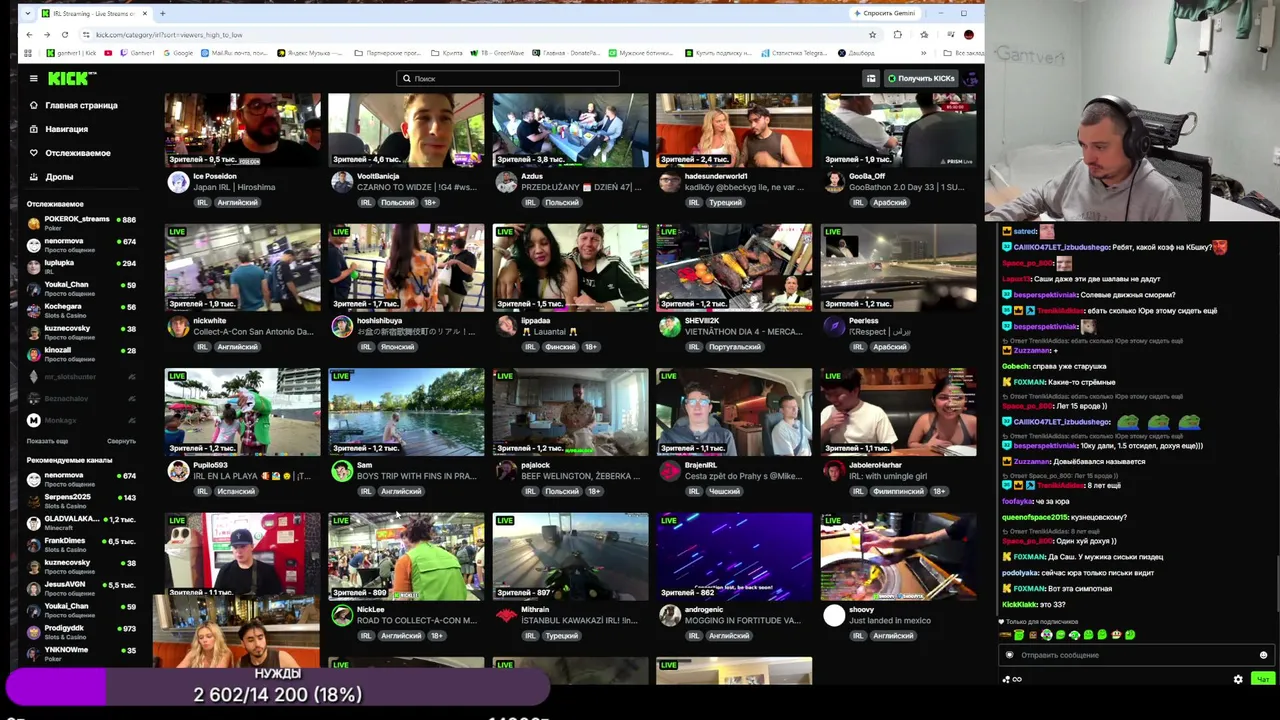1280x720 pixels.
Task: Open FrankDimes in recommended channels
Action: pos(82,544)
